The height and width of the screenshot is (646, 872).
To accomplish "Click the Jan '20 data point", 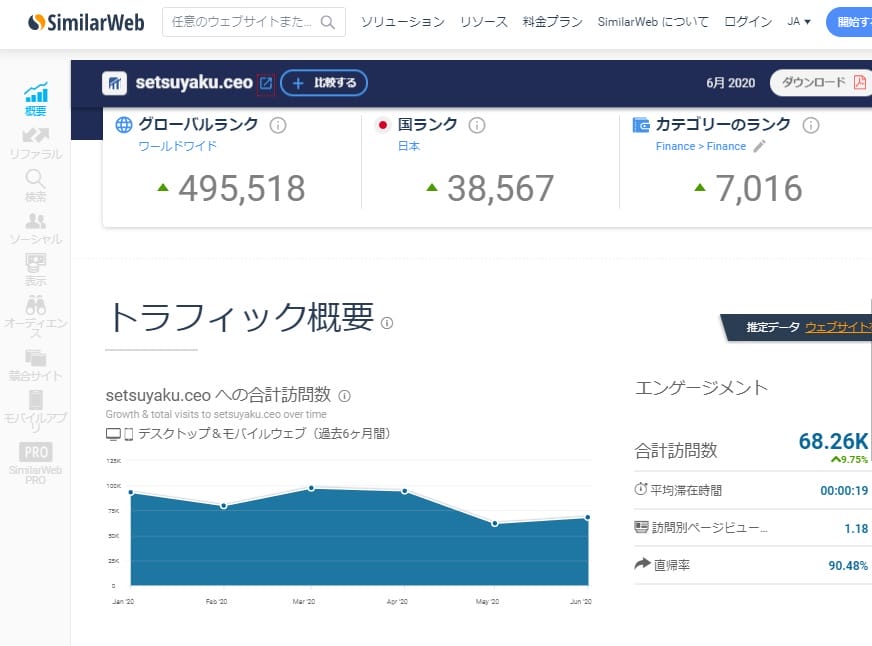I will (131, 492).
